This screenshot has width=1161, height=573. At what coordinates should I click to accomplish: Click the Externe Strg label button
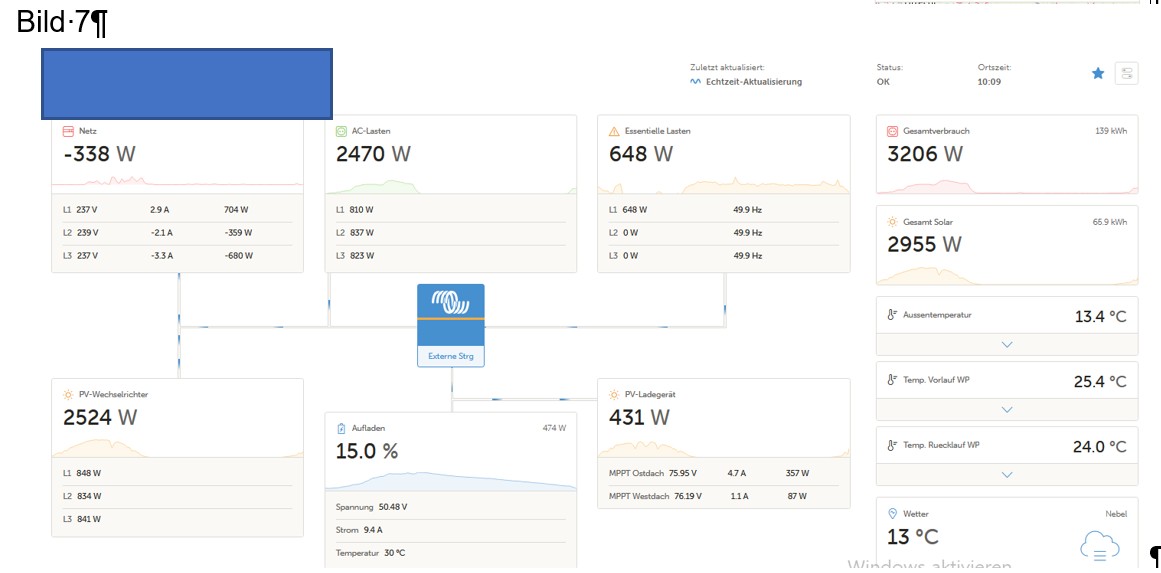[x=451, y=356]
